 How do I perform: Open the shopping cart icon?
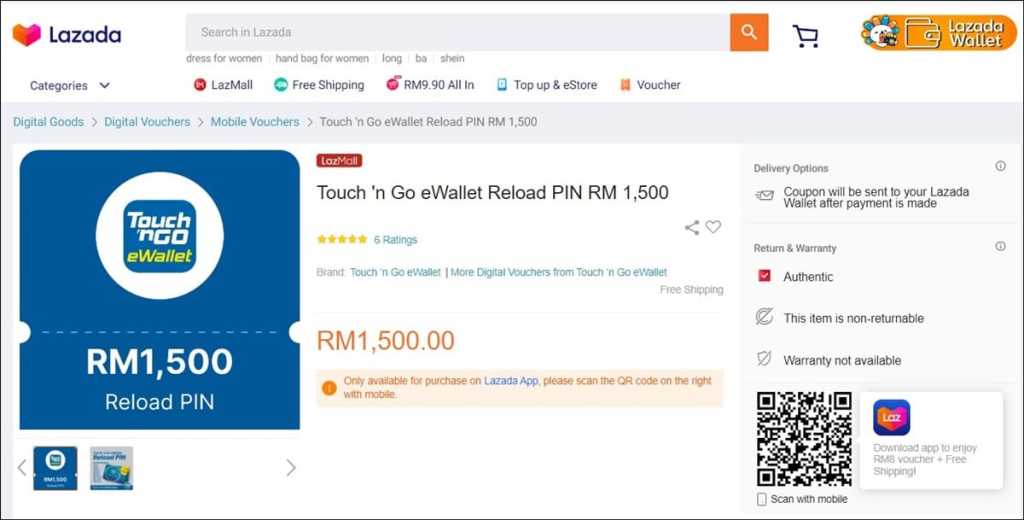click(x=805, y=36)
